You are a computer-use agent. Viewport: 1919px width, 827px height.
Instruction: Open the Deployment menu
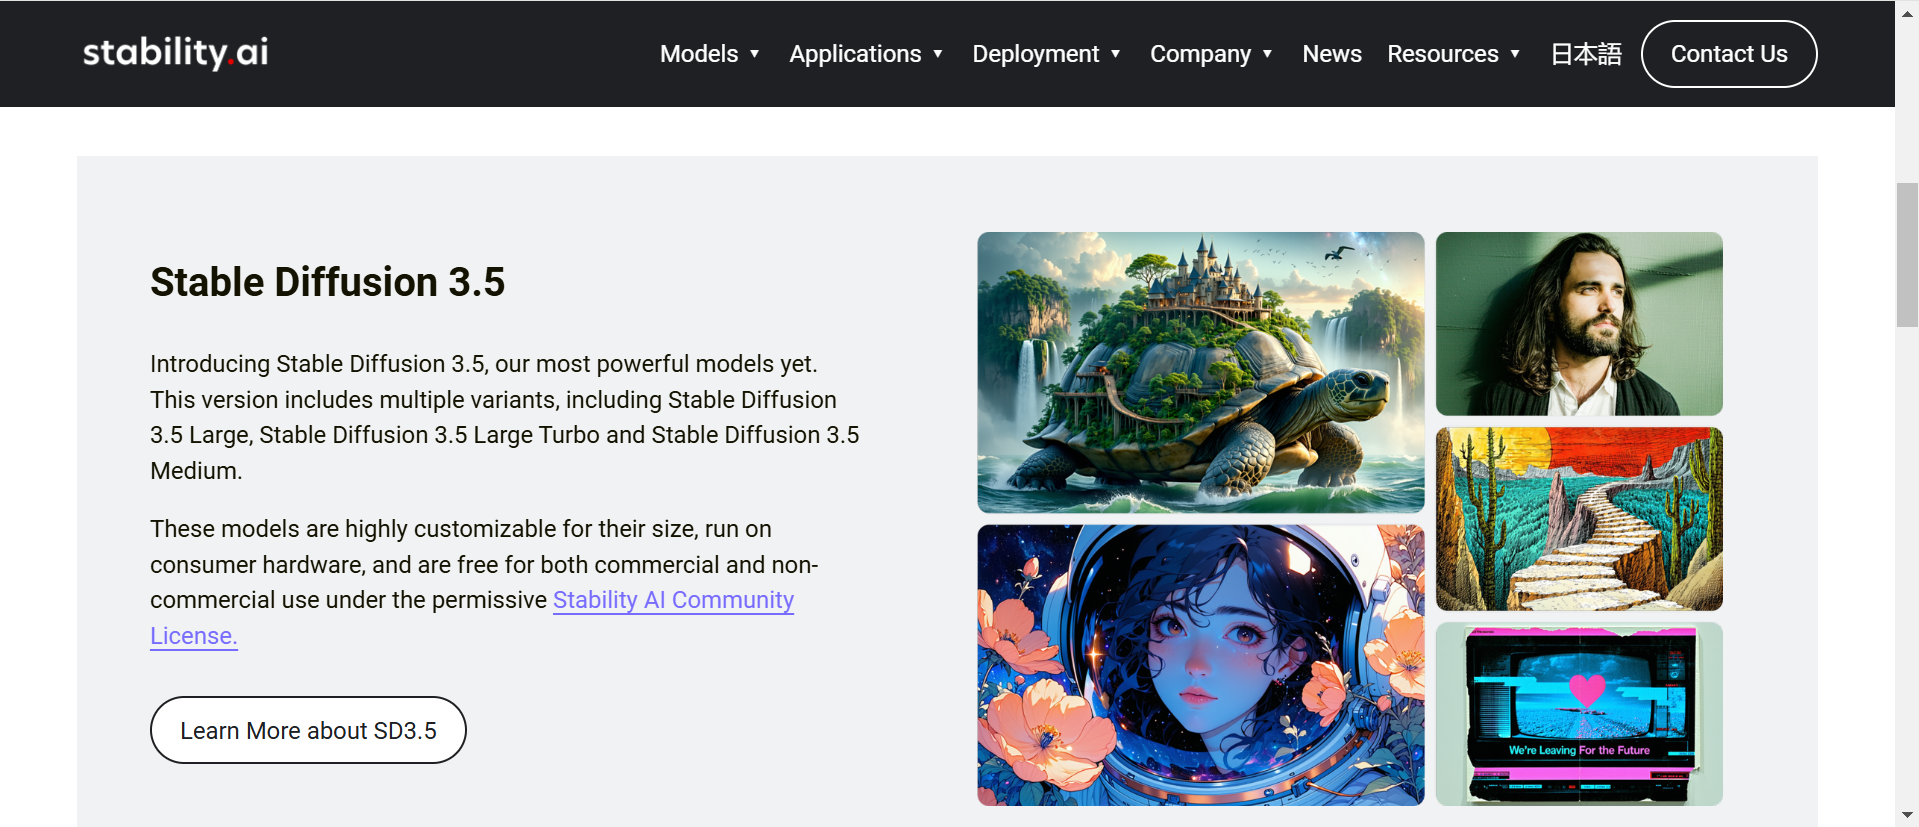[x=1035, y=54]
